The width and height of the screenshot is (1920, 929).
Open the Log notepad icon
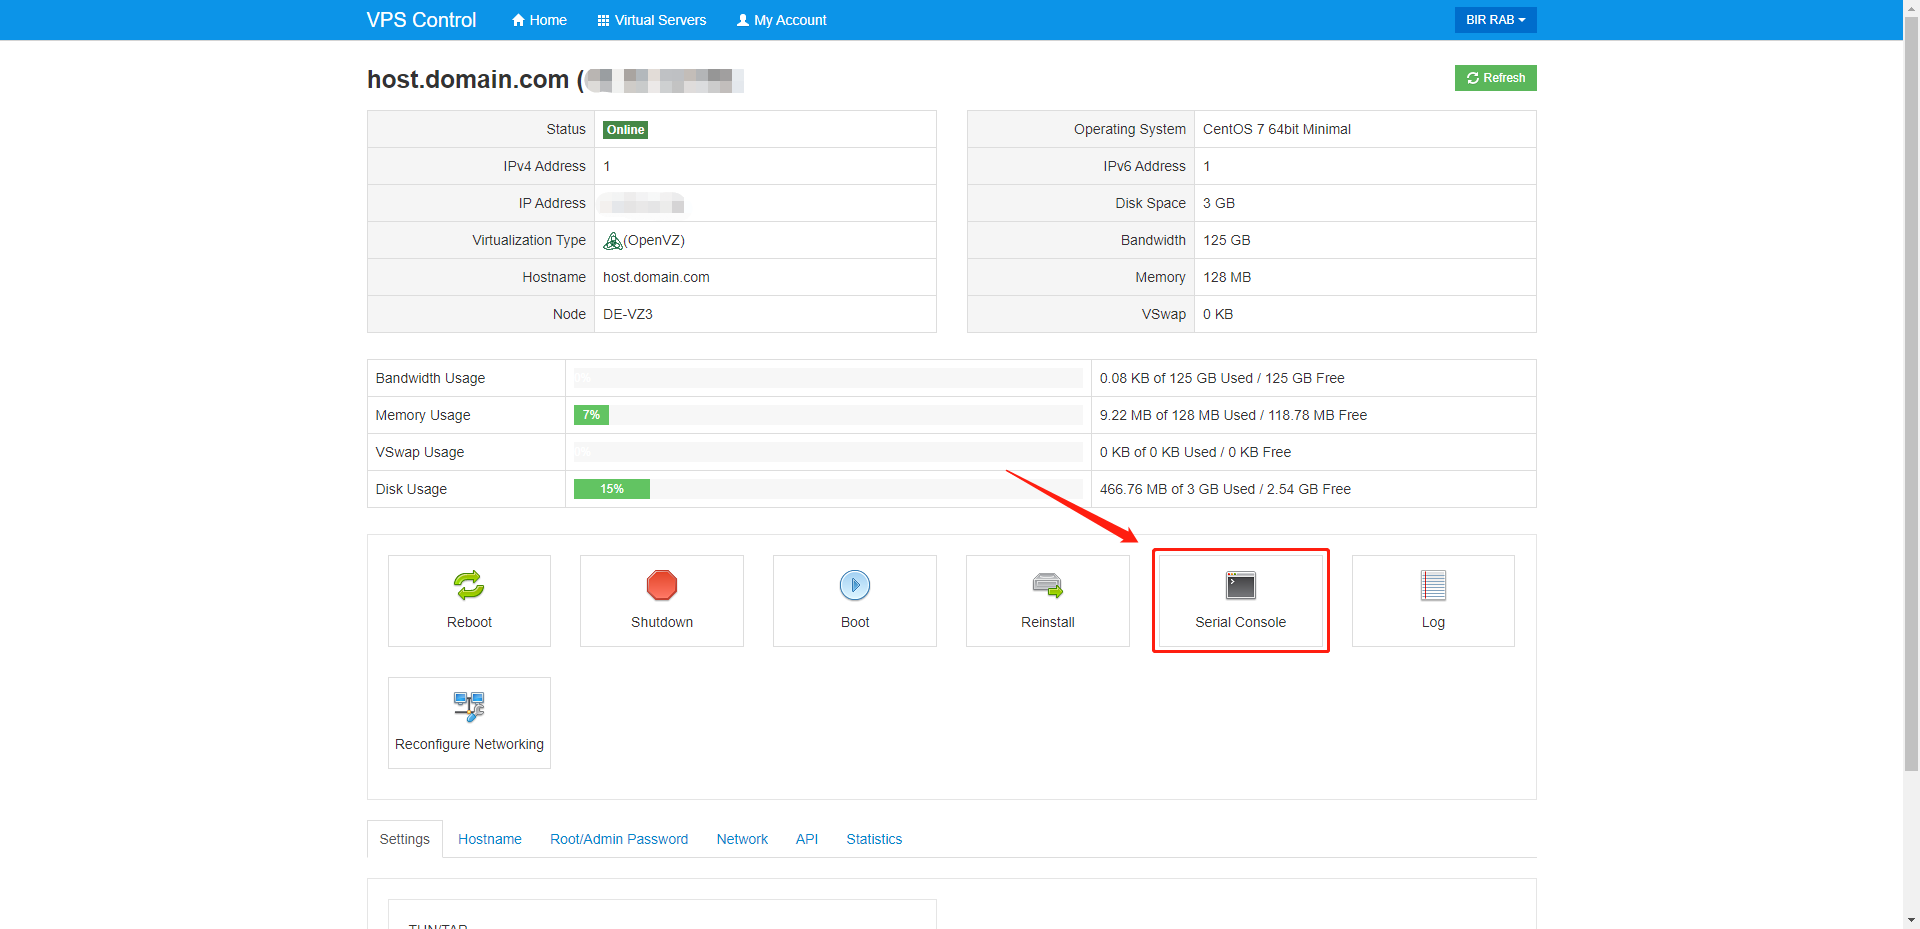1433,585
